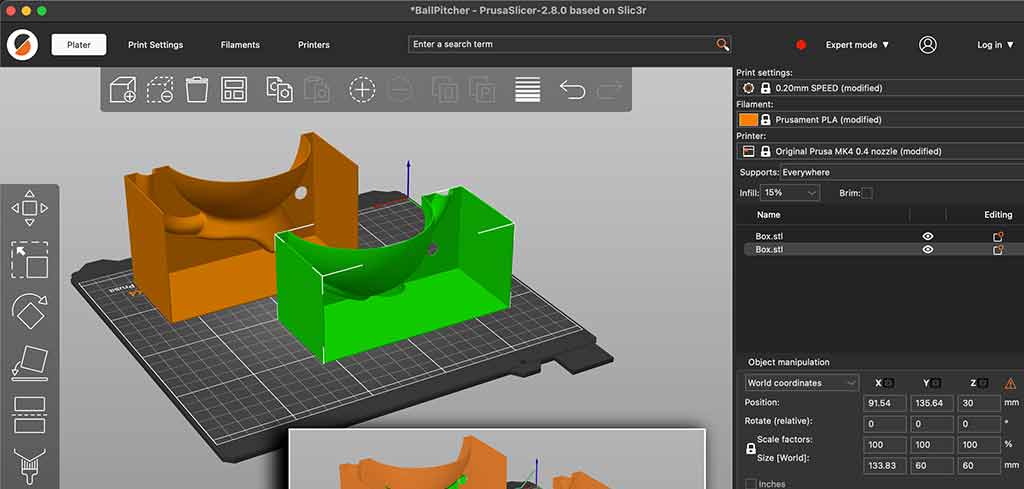Image resolution: width=1024 pixels, height=489 pixels.
Task: Open variable layer height editing
Action: (x=528, y=89)
